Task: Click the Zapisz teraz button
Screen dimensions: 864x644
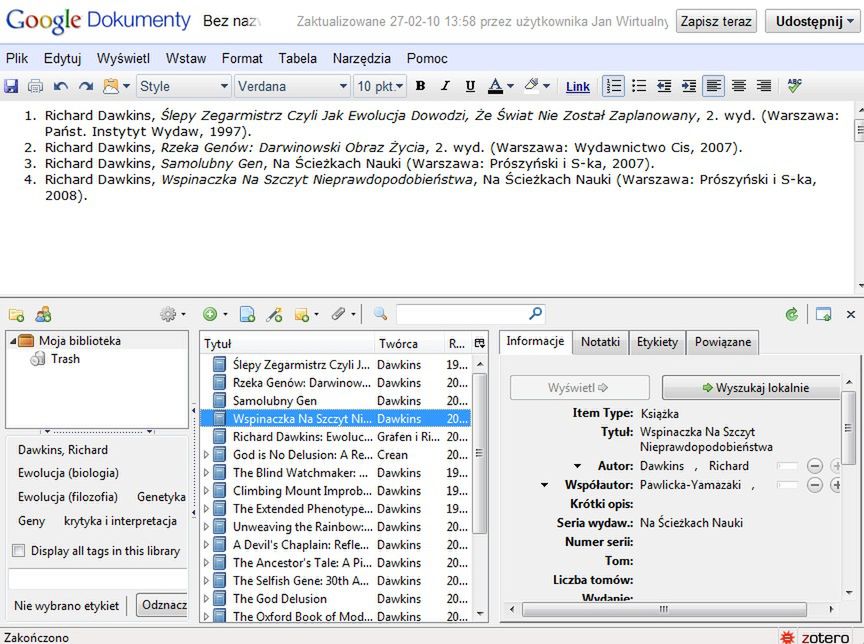Action: [x=716, y=21]
